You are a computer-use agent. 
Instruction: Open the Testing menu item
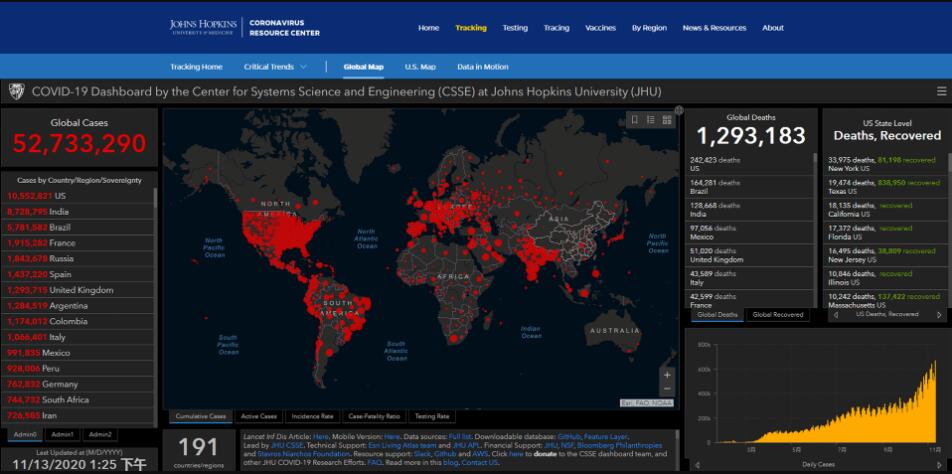[515, 28]
